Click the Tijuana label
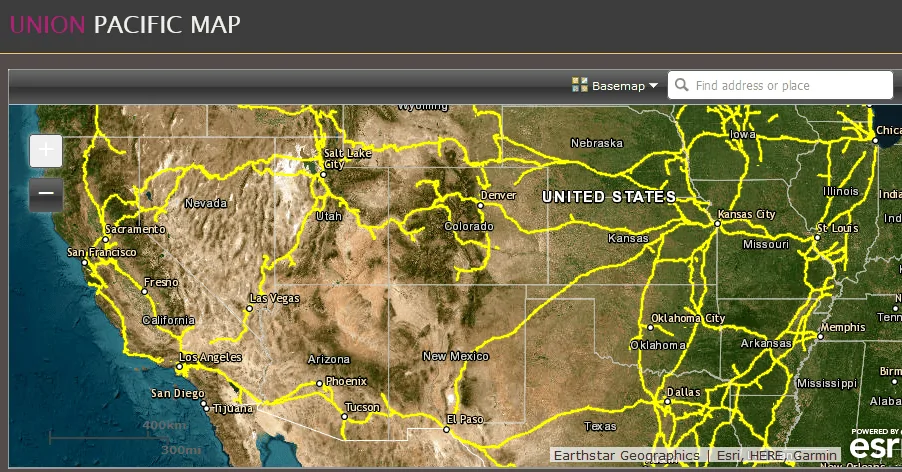Viewport: 902px width, 472px height. 233,408
